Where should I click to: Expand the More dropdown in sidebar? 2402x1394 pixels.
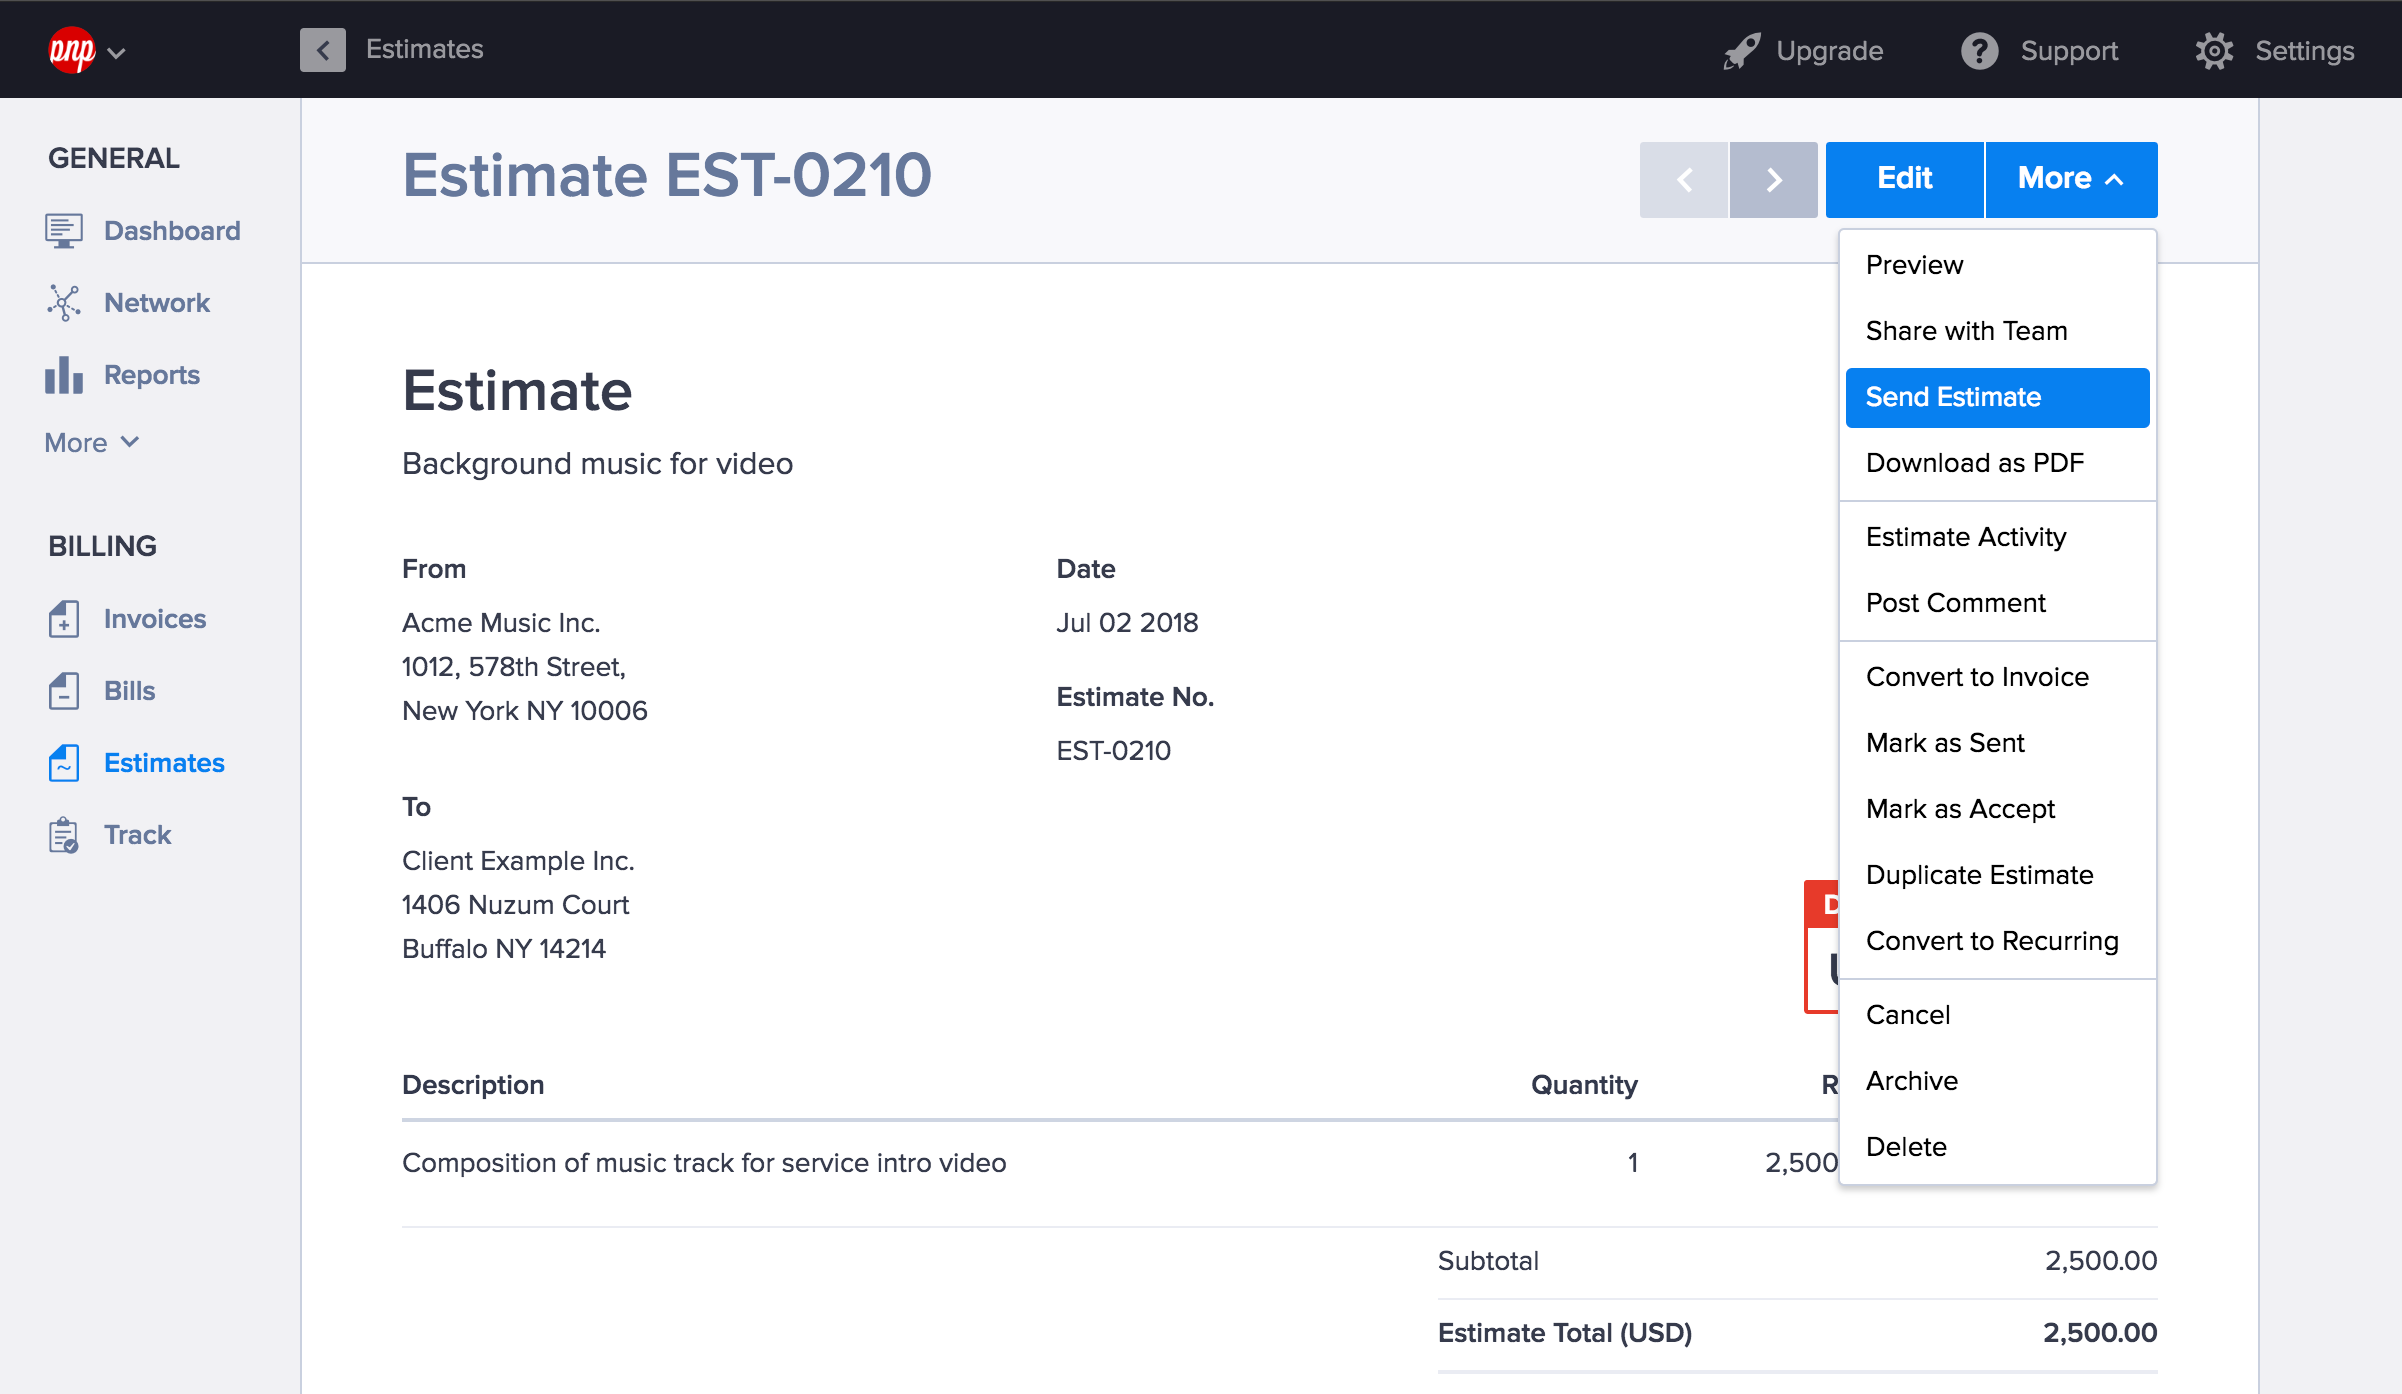tap(91, 441)
